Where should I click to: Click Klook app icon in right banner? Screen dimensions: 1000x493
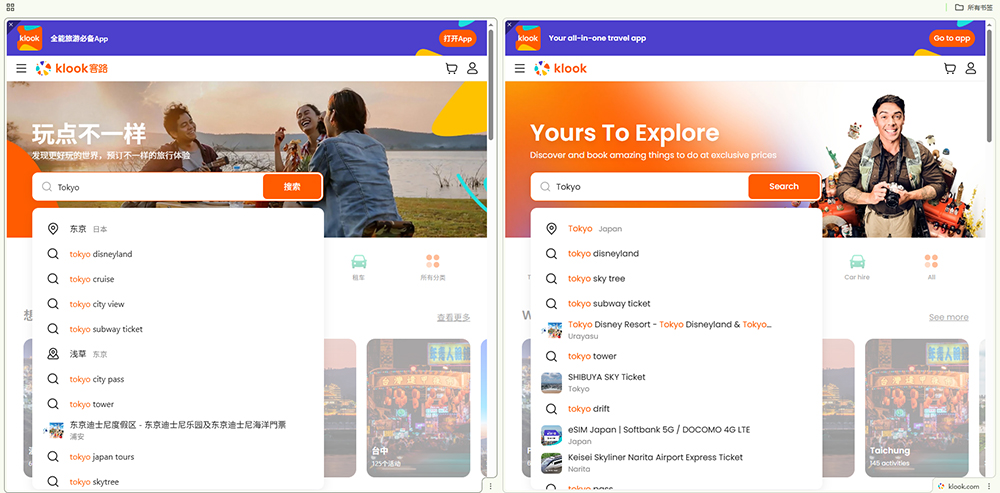click(528, 38)
